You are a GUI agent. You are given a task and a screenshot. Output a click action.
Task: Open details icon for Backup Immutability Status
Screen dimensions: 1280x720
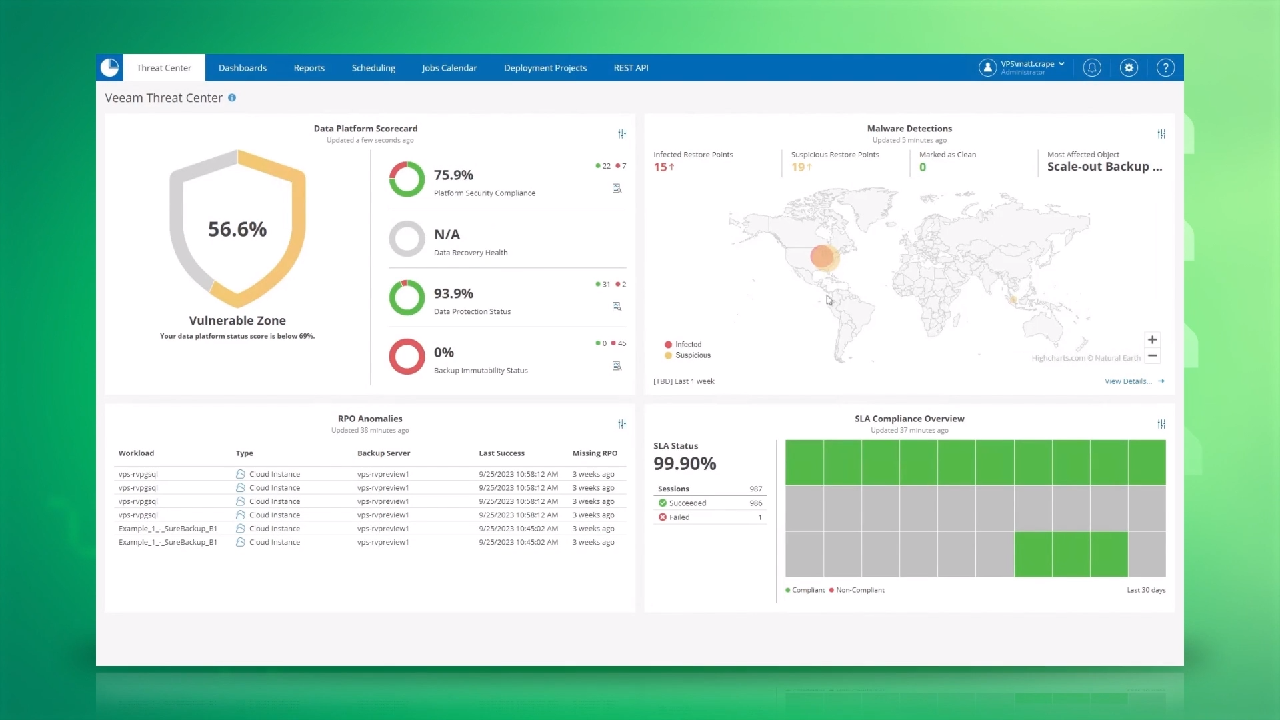[617, 366]
